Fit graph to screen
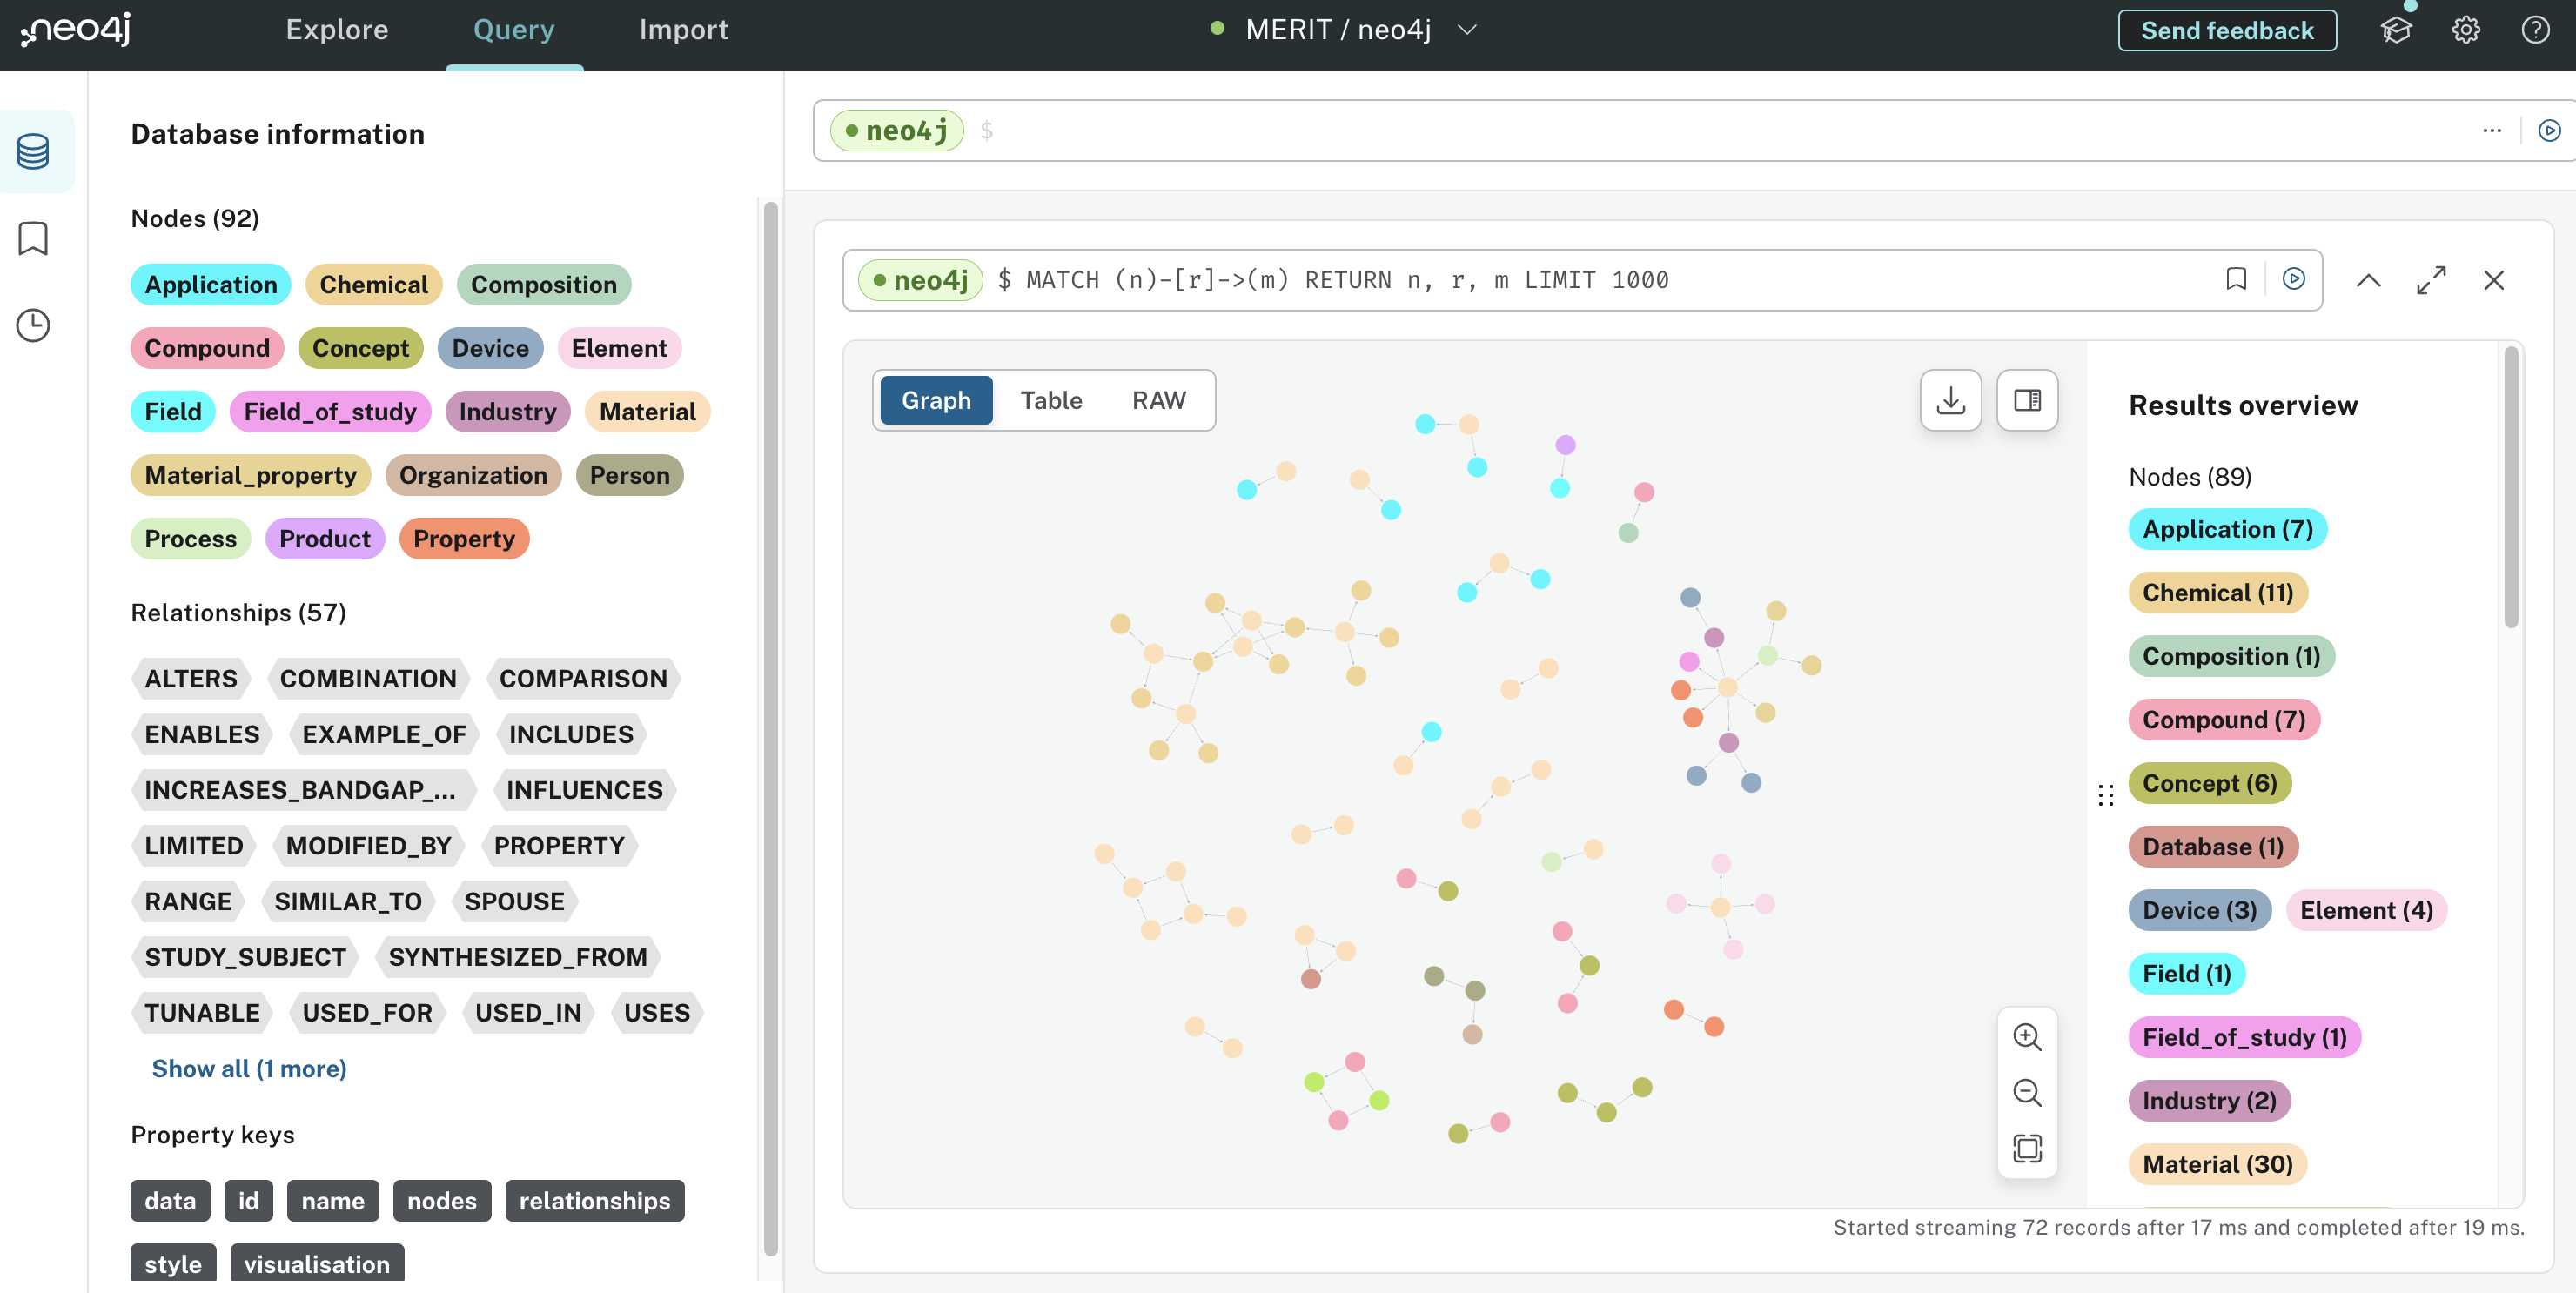The width and height of the screenshot is (2576, 1293). [x=2026, y=1148]
